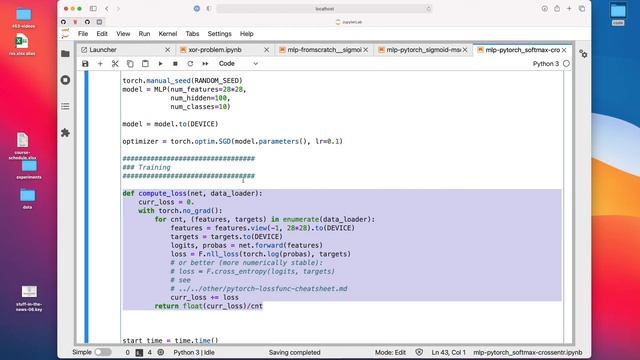Click Safari downloads icon
640x360 pixels.
[x=544, y=9]
